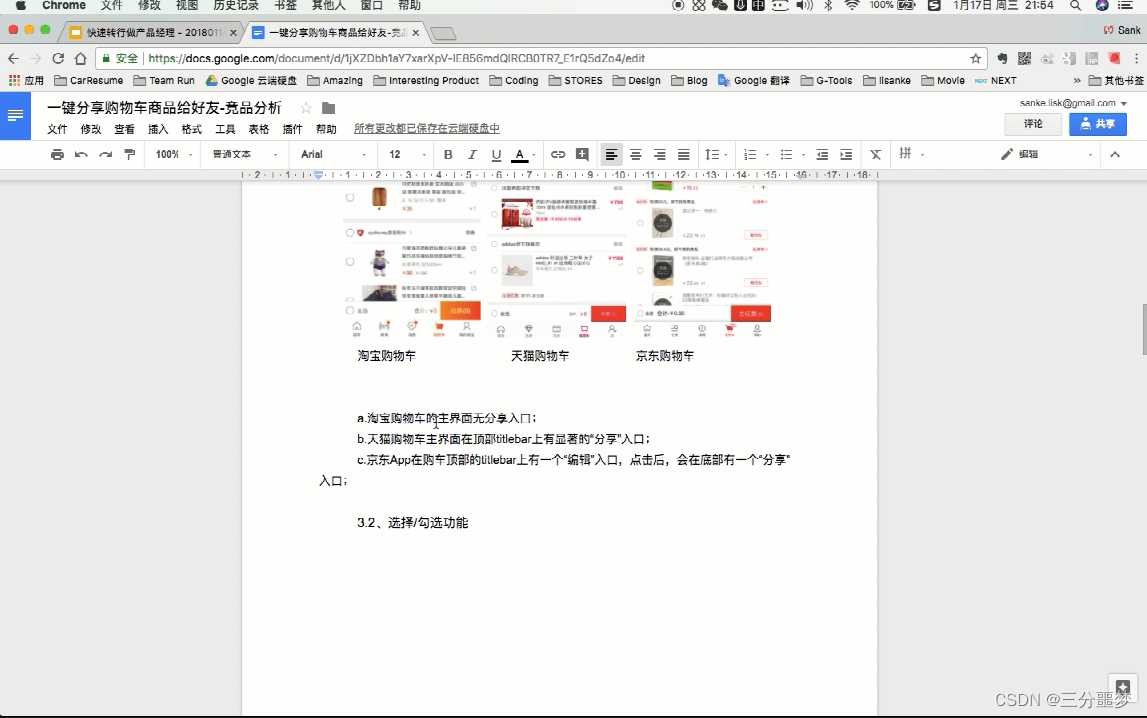Screen dimensions: 1147x718
Task: Click the Print icon in toolbar
Action: click(57, 154)
